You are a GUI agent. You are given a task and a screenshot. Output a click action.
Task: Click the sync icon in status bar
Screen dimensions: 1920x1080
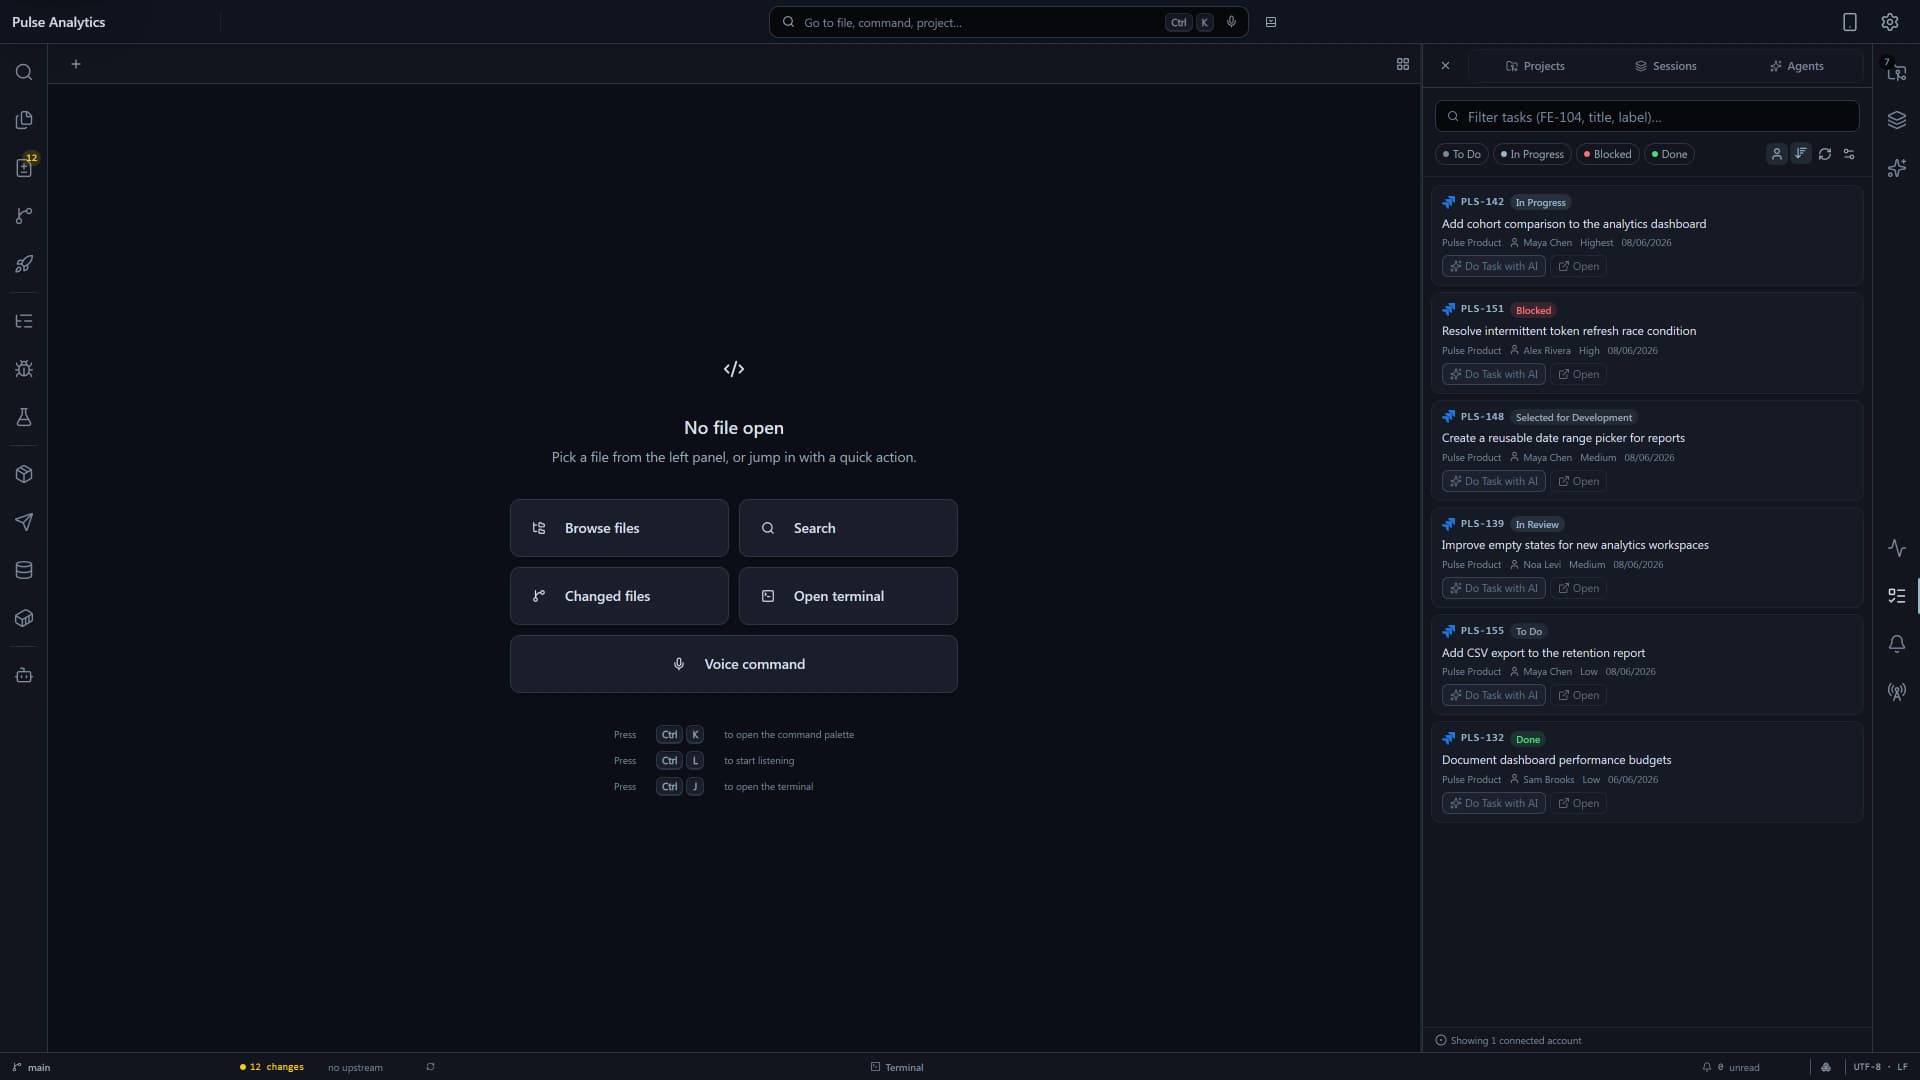click(430, 1067)
